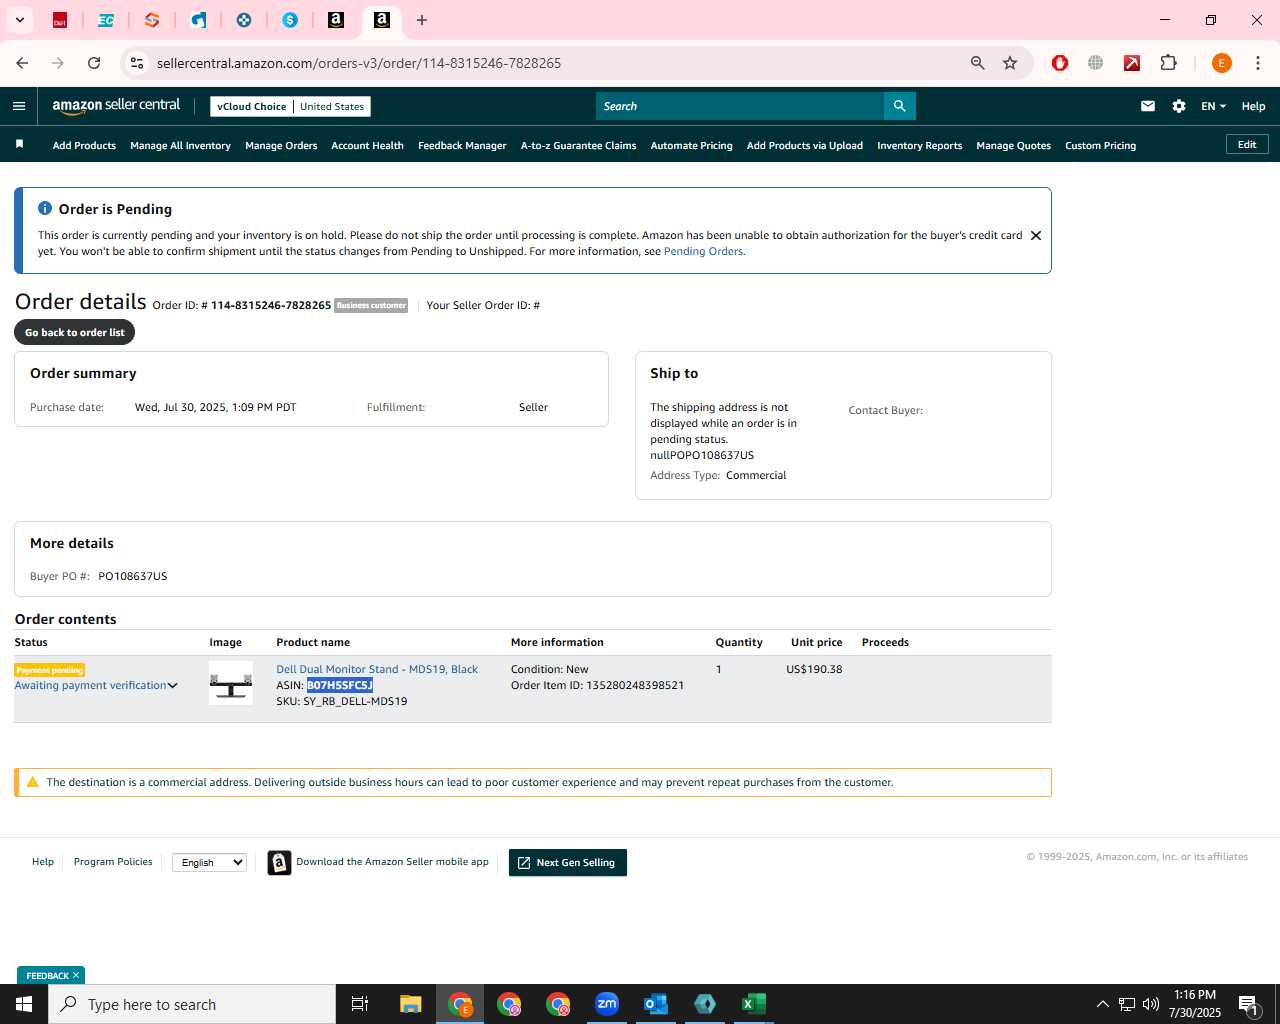Open the notification center icon
The image size is (1280, 1024).
[x=1248, y=1004]
